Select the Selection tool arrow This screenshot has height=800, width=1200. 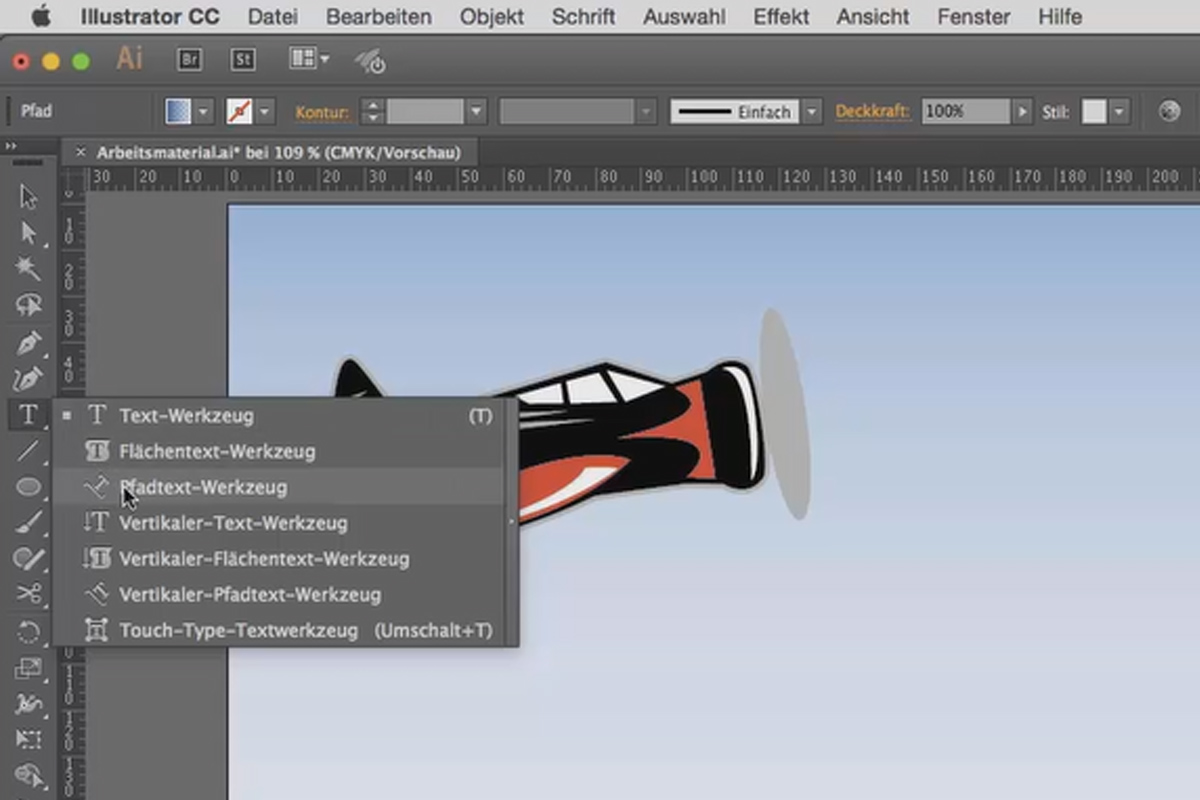pos(28,197)
